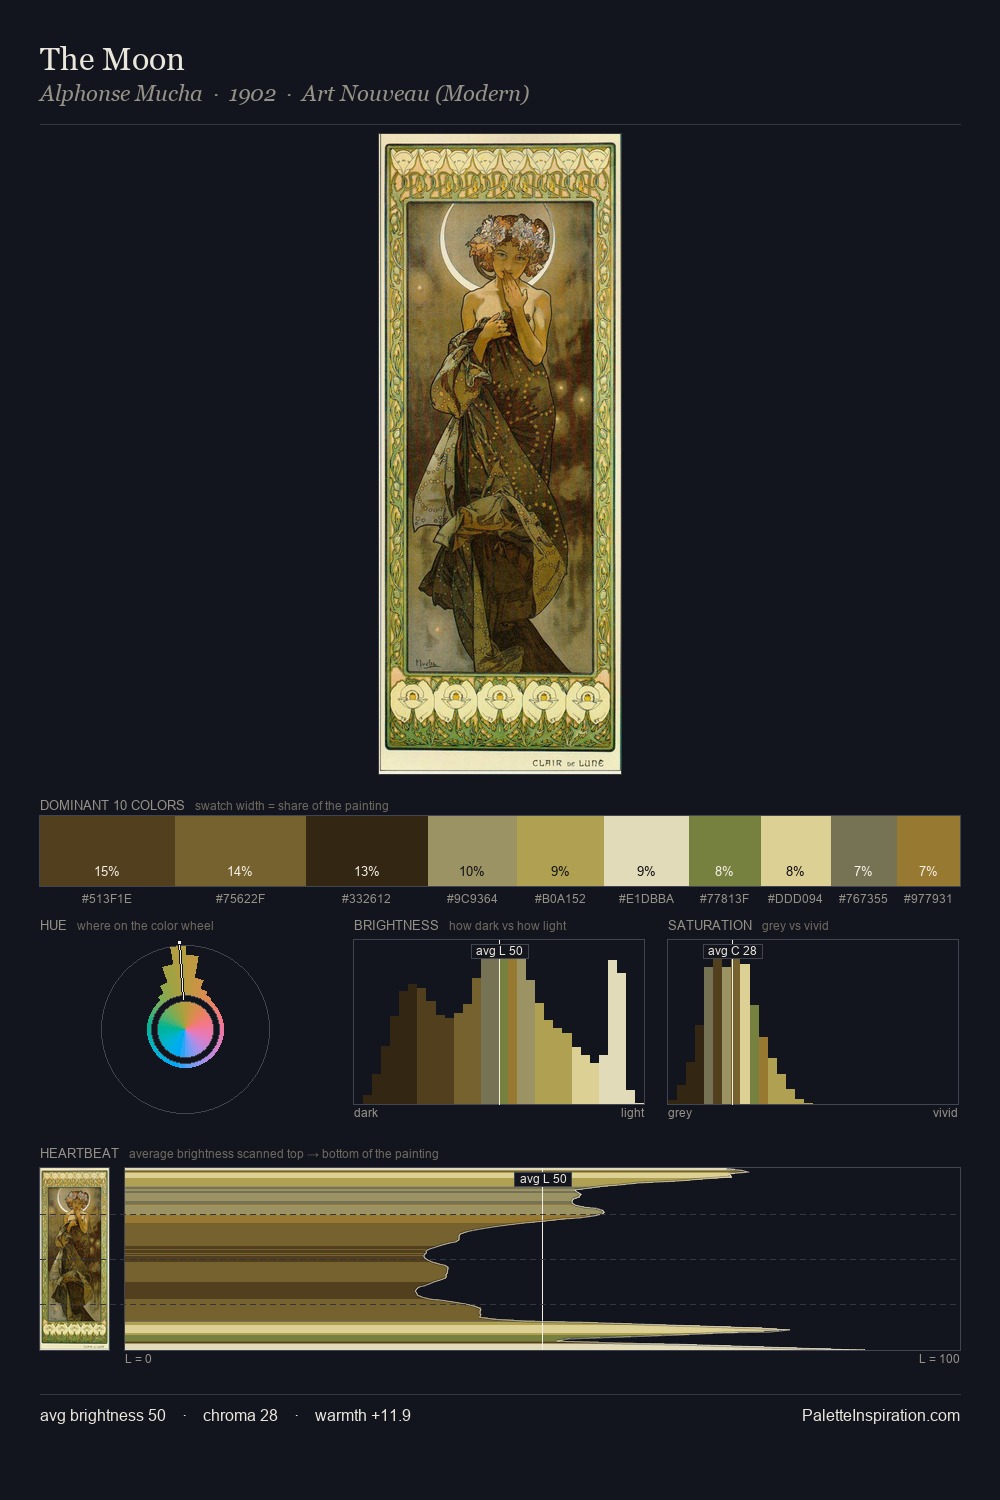The image size is (1000, 1500).
Task: Click the color wheel in the Hue chart
Action: 185,1029
